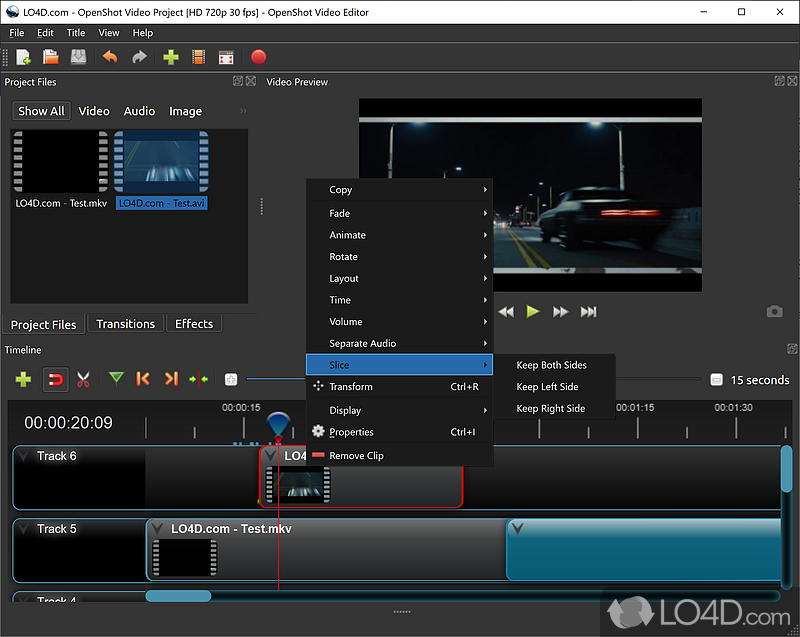
Task: Open the Animate submenu arrow
Action: tap(487, 235)
